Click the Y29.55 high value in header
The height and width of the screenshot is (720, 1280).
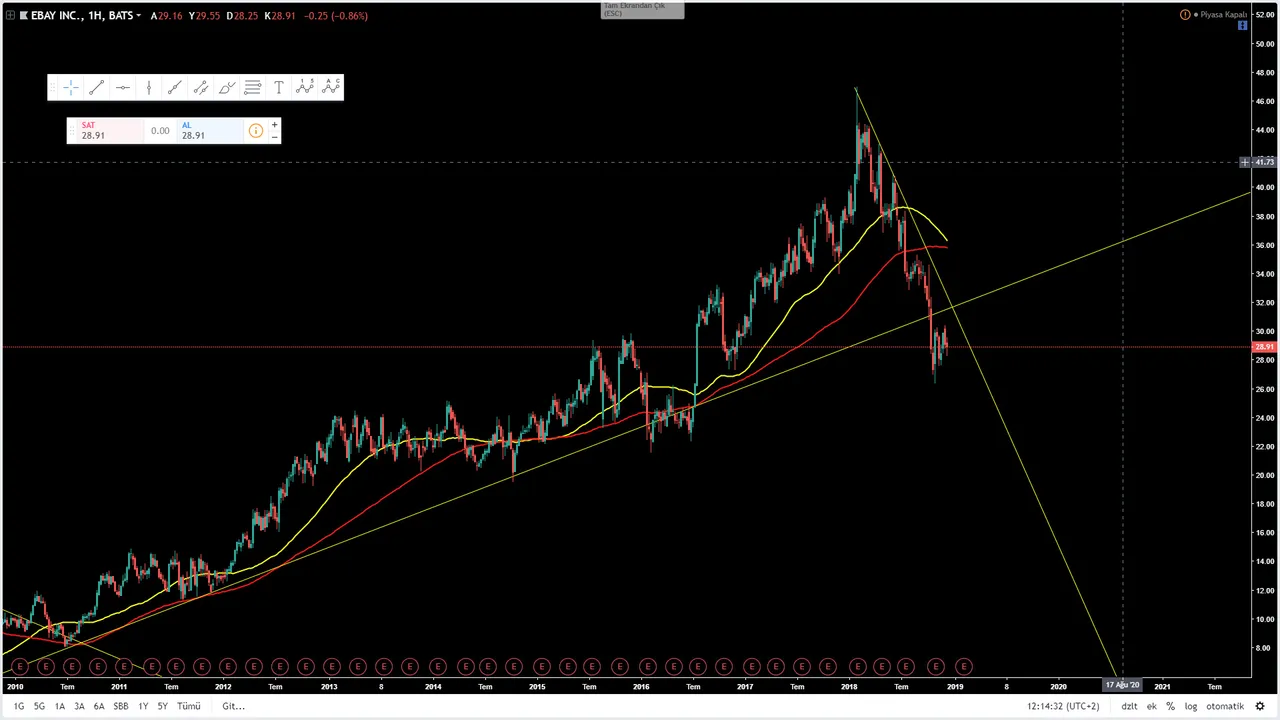[x=204, y=16]
